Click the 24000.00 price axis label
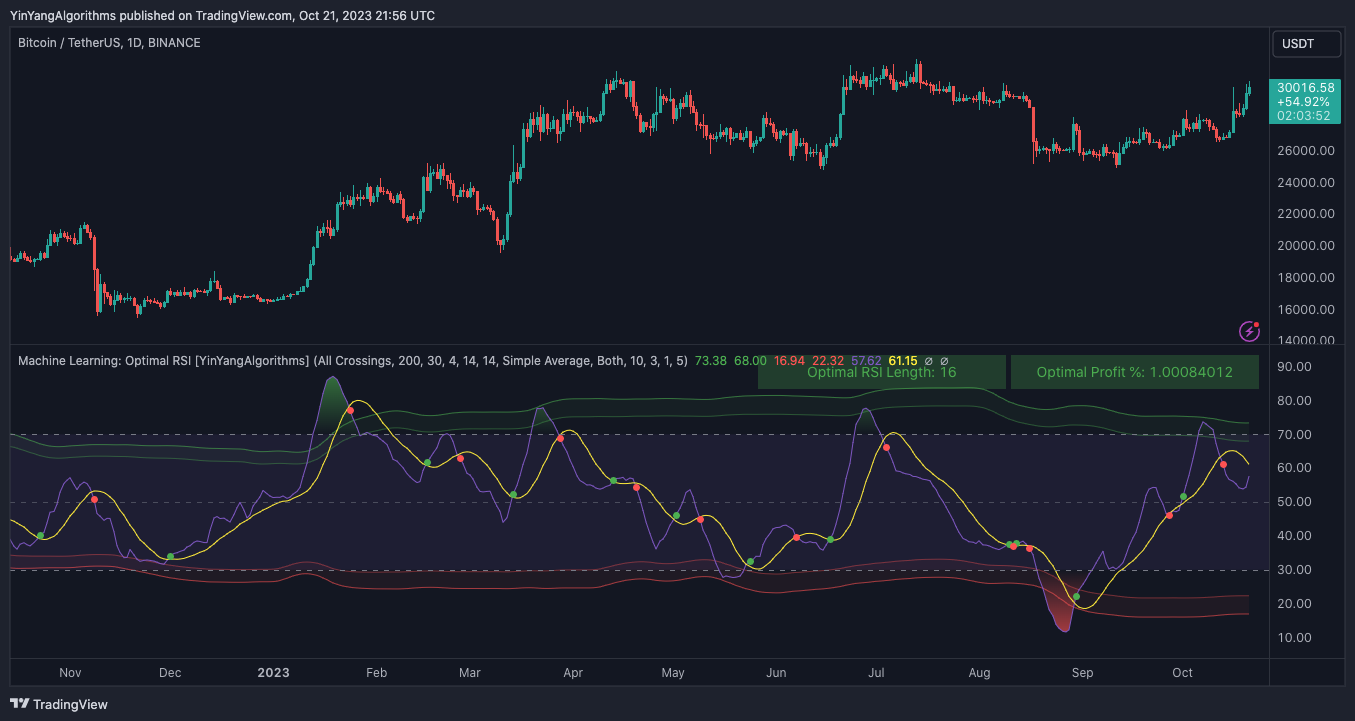Image resolution: width=1355 pixels, height=721 pixels. pyautogui.click(x=1308, y=182)
